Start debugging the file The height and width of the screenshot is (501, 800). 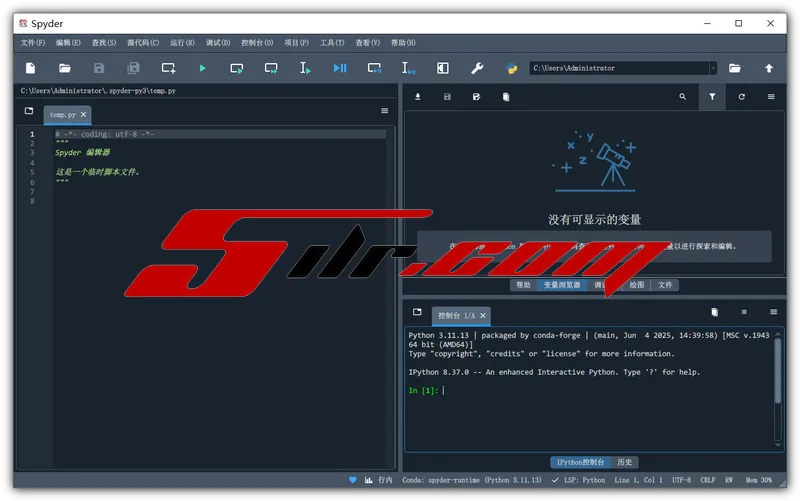pyautogui.click(x=340, y=68)
